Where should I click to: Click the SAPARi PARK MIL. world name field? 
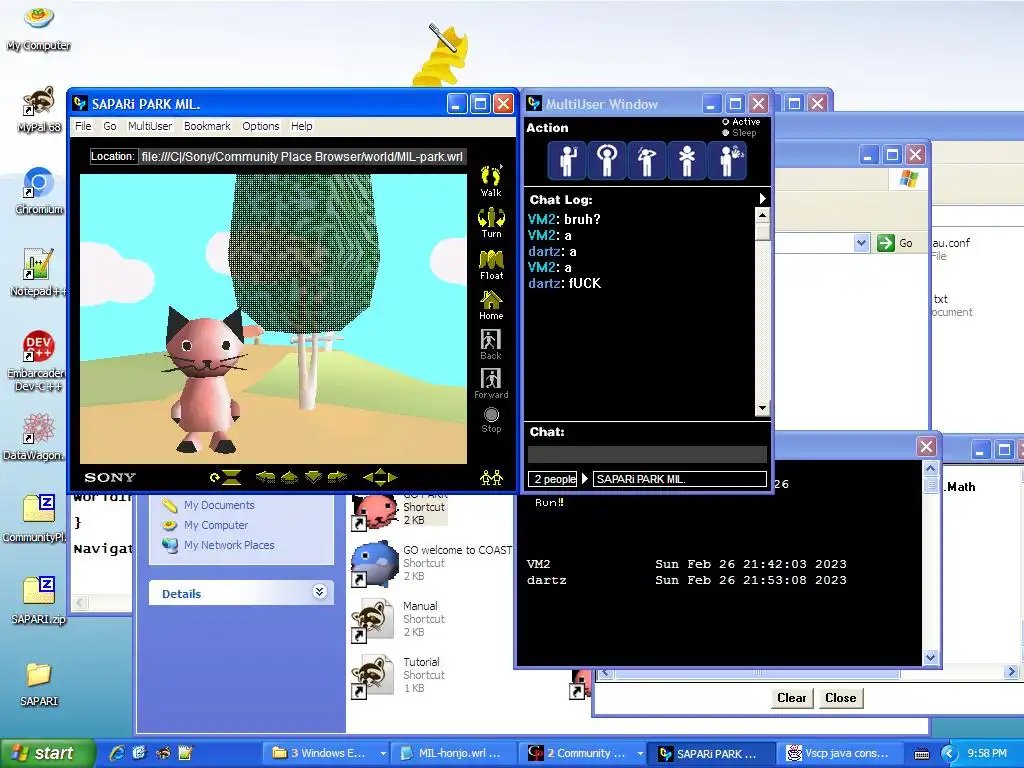pos(680,479)
